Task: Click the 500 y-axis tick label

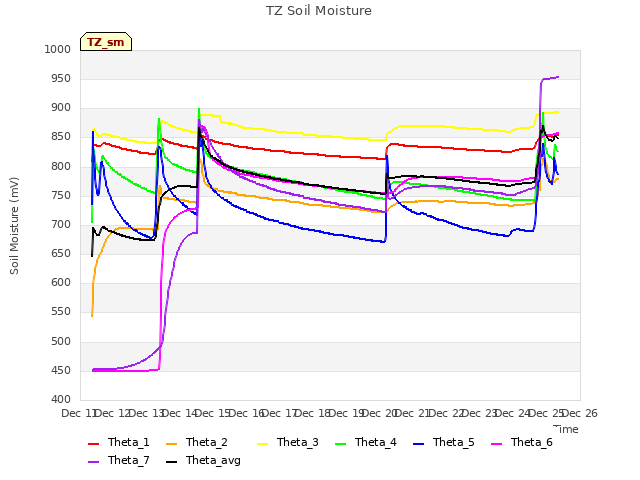Action: coord(61,341)
